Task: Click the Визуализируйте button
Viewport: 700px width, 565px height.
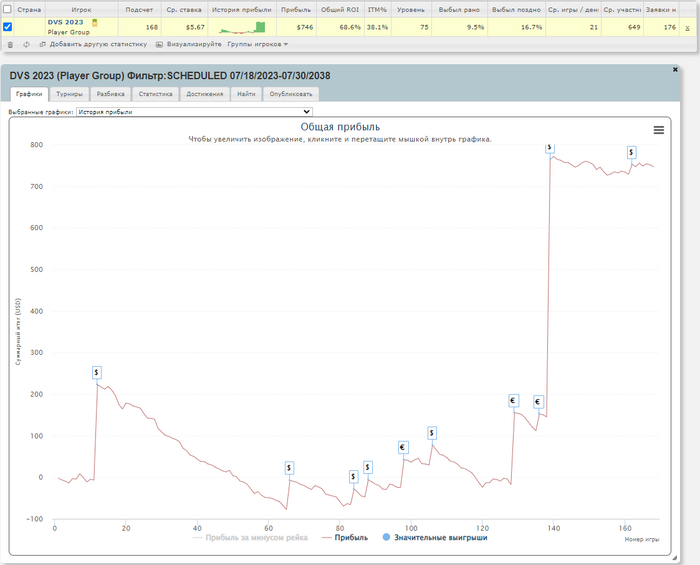Action: pos(194,44)
